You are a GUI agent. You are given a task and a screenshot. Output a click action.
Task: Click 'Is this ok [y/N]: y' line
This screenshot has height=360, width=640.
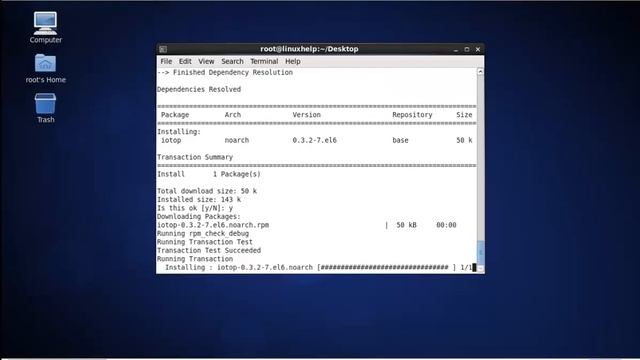[x=195, y=208]
